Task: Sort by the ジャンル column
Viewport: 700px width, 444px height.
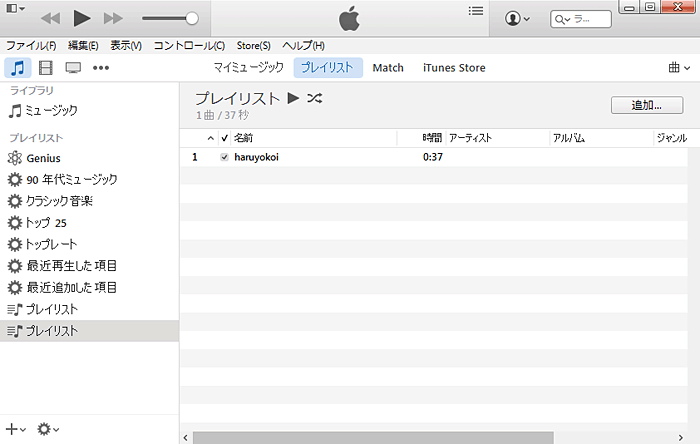Action: 671,138
